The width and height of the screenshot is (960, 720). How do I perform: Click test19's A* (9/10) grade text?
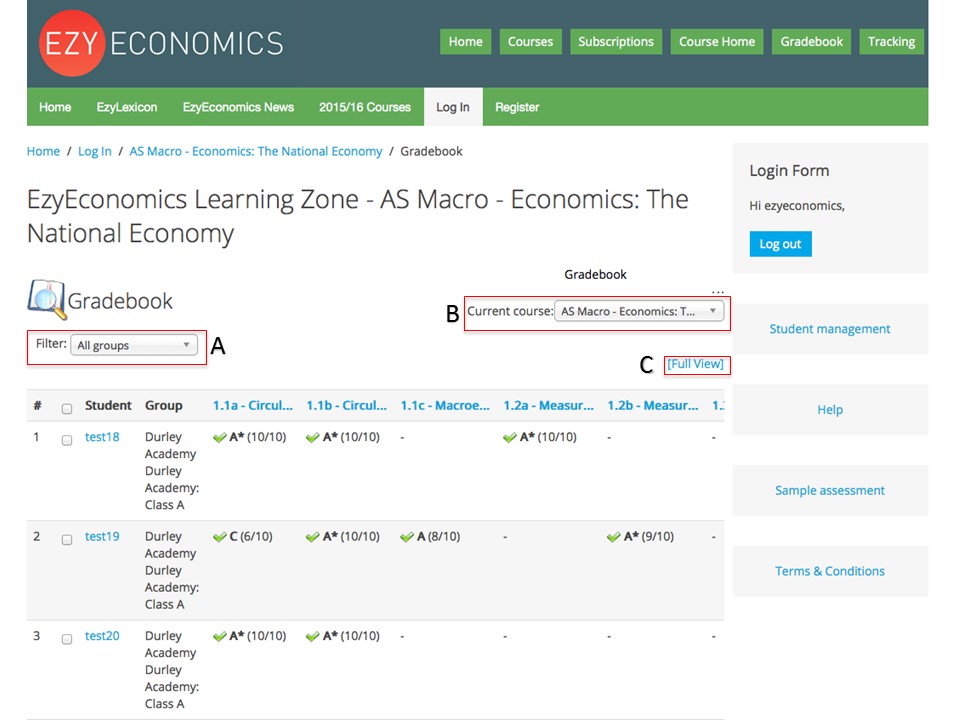pos(649,536)
